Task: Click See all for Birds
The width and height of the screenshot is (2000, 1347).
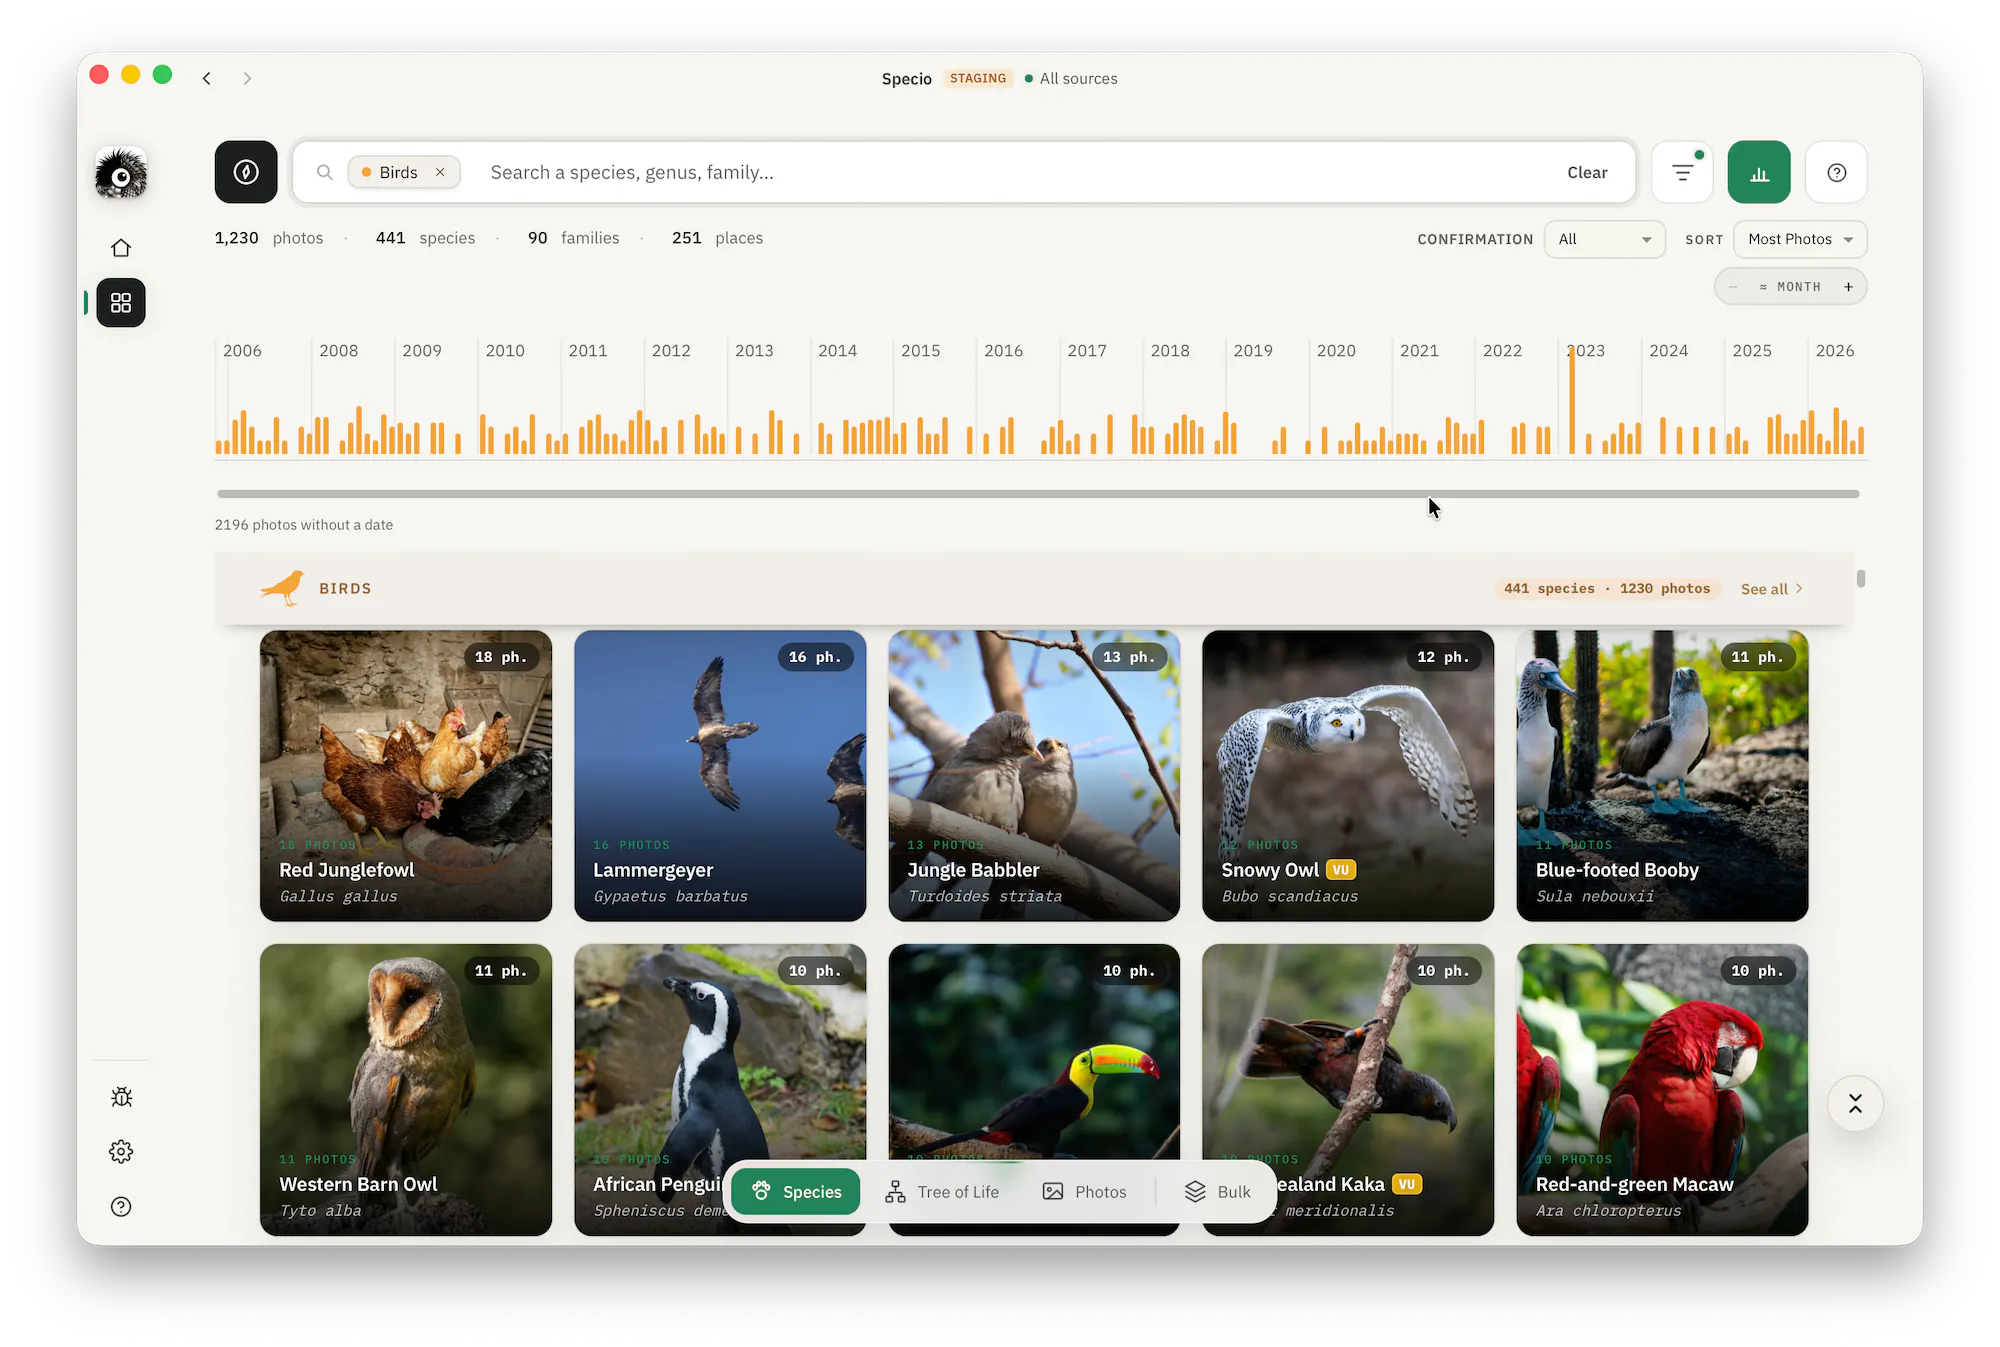Action: 1771,589
